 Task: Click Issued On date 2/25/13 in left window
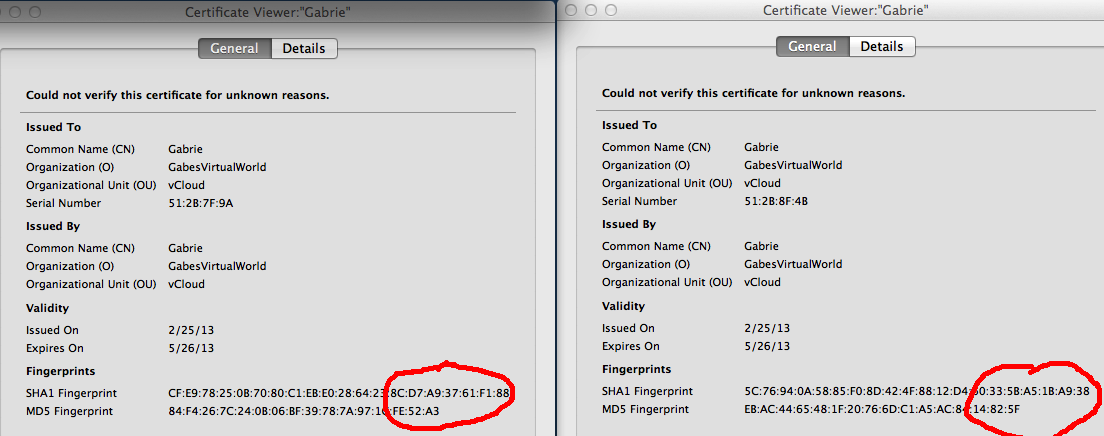pyautogui.click(x=191, y=330)
